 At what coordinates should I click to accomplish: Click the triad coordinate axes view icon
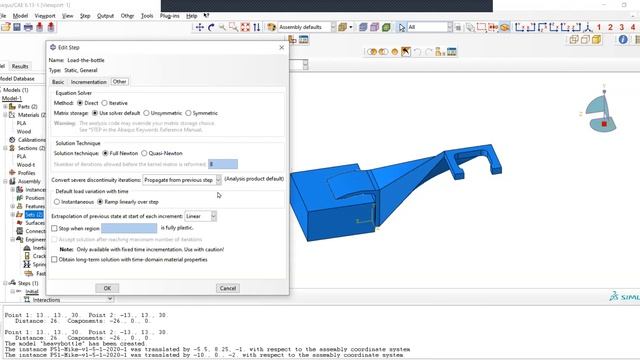[587, 27]
